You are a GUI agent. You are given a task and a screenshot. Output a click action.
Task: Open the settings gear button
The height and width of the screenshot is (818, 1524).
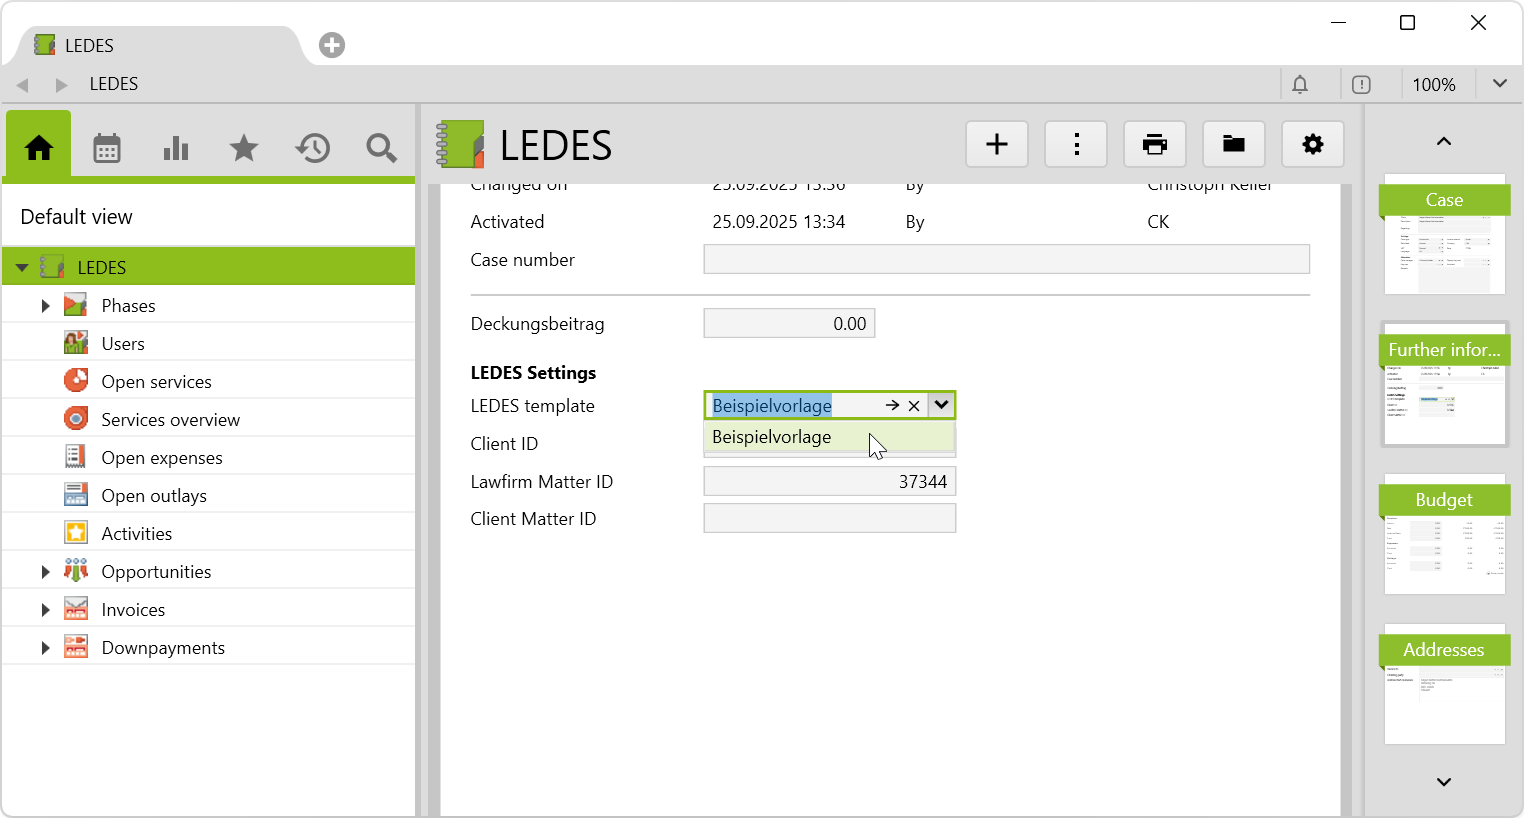[1312, 145]
